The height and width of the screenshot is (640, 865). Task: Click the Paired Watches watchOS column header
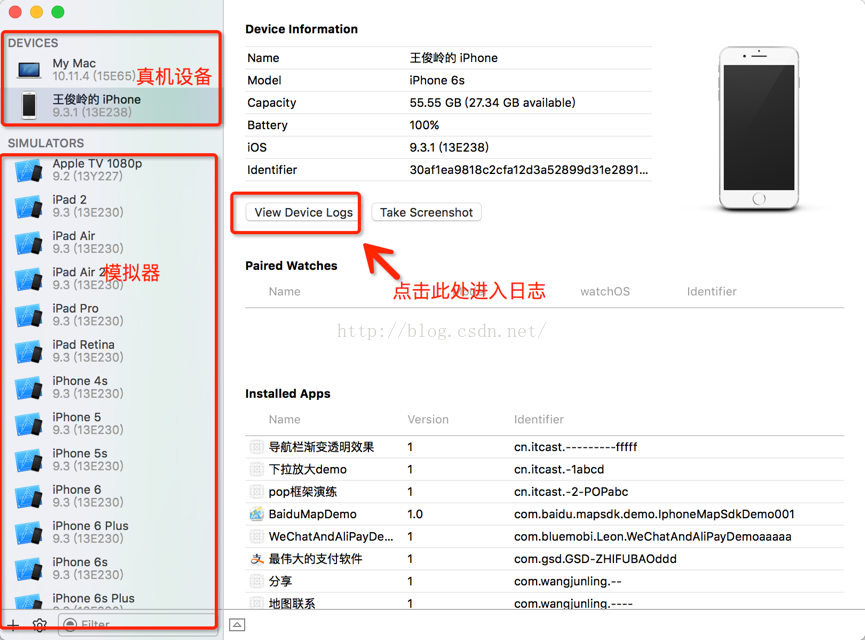605,291
